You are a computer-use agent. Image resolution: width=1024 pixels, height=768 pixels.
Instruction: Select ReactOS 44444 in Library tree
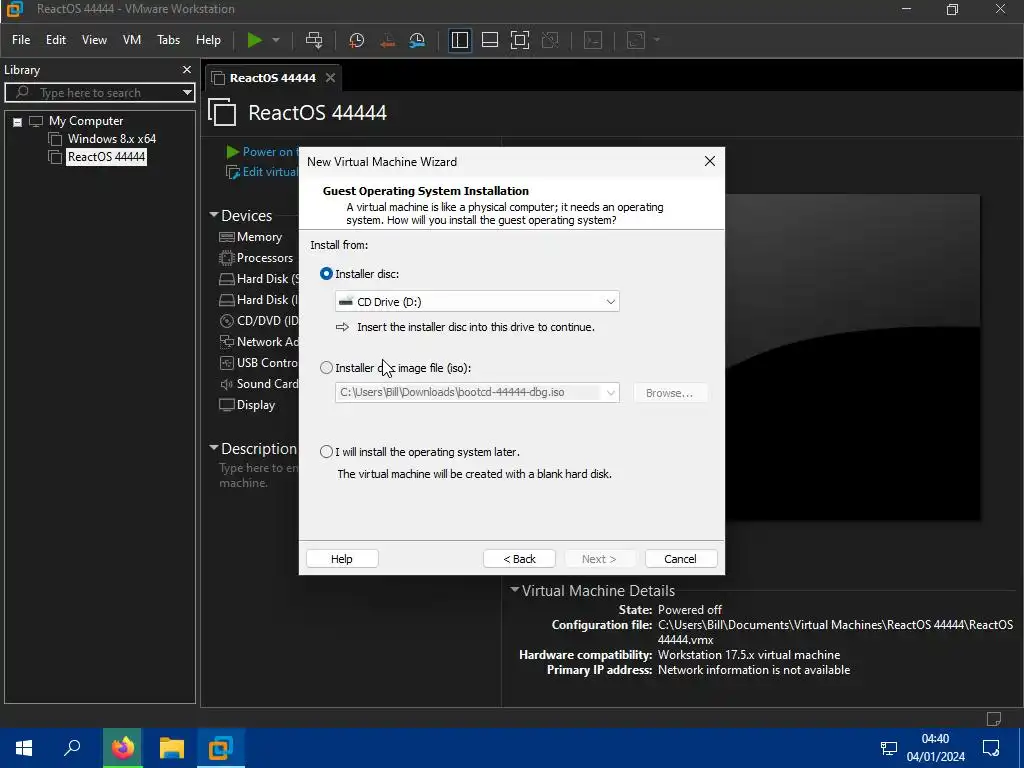click(106, 157)
